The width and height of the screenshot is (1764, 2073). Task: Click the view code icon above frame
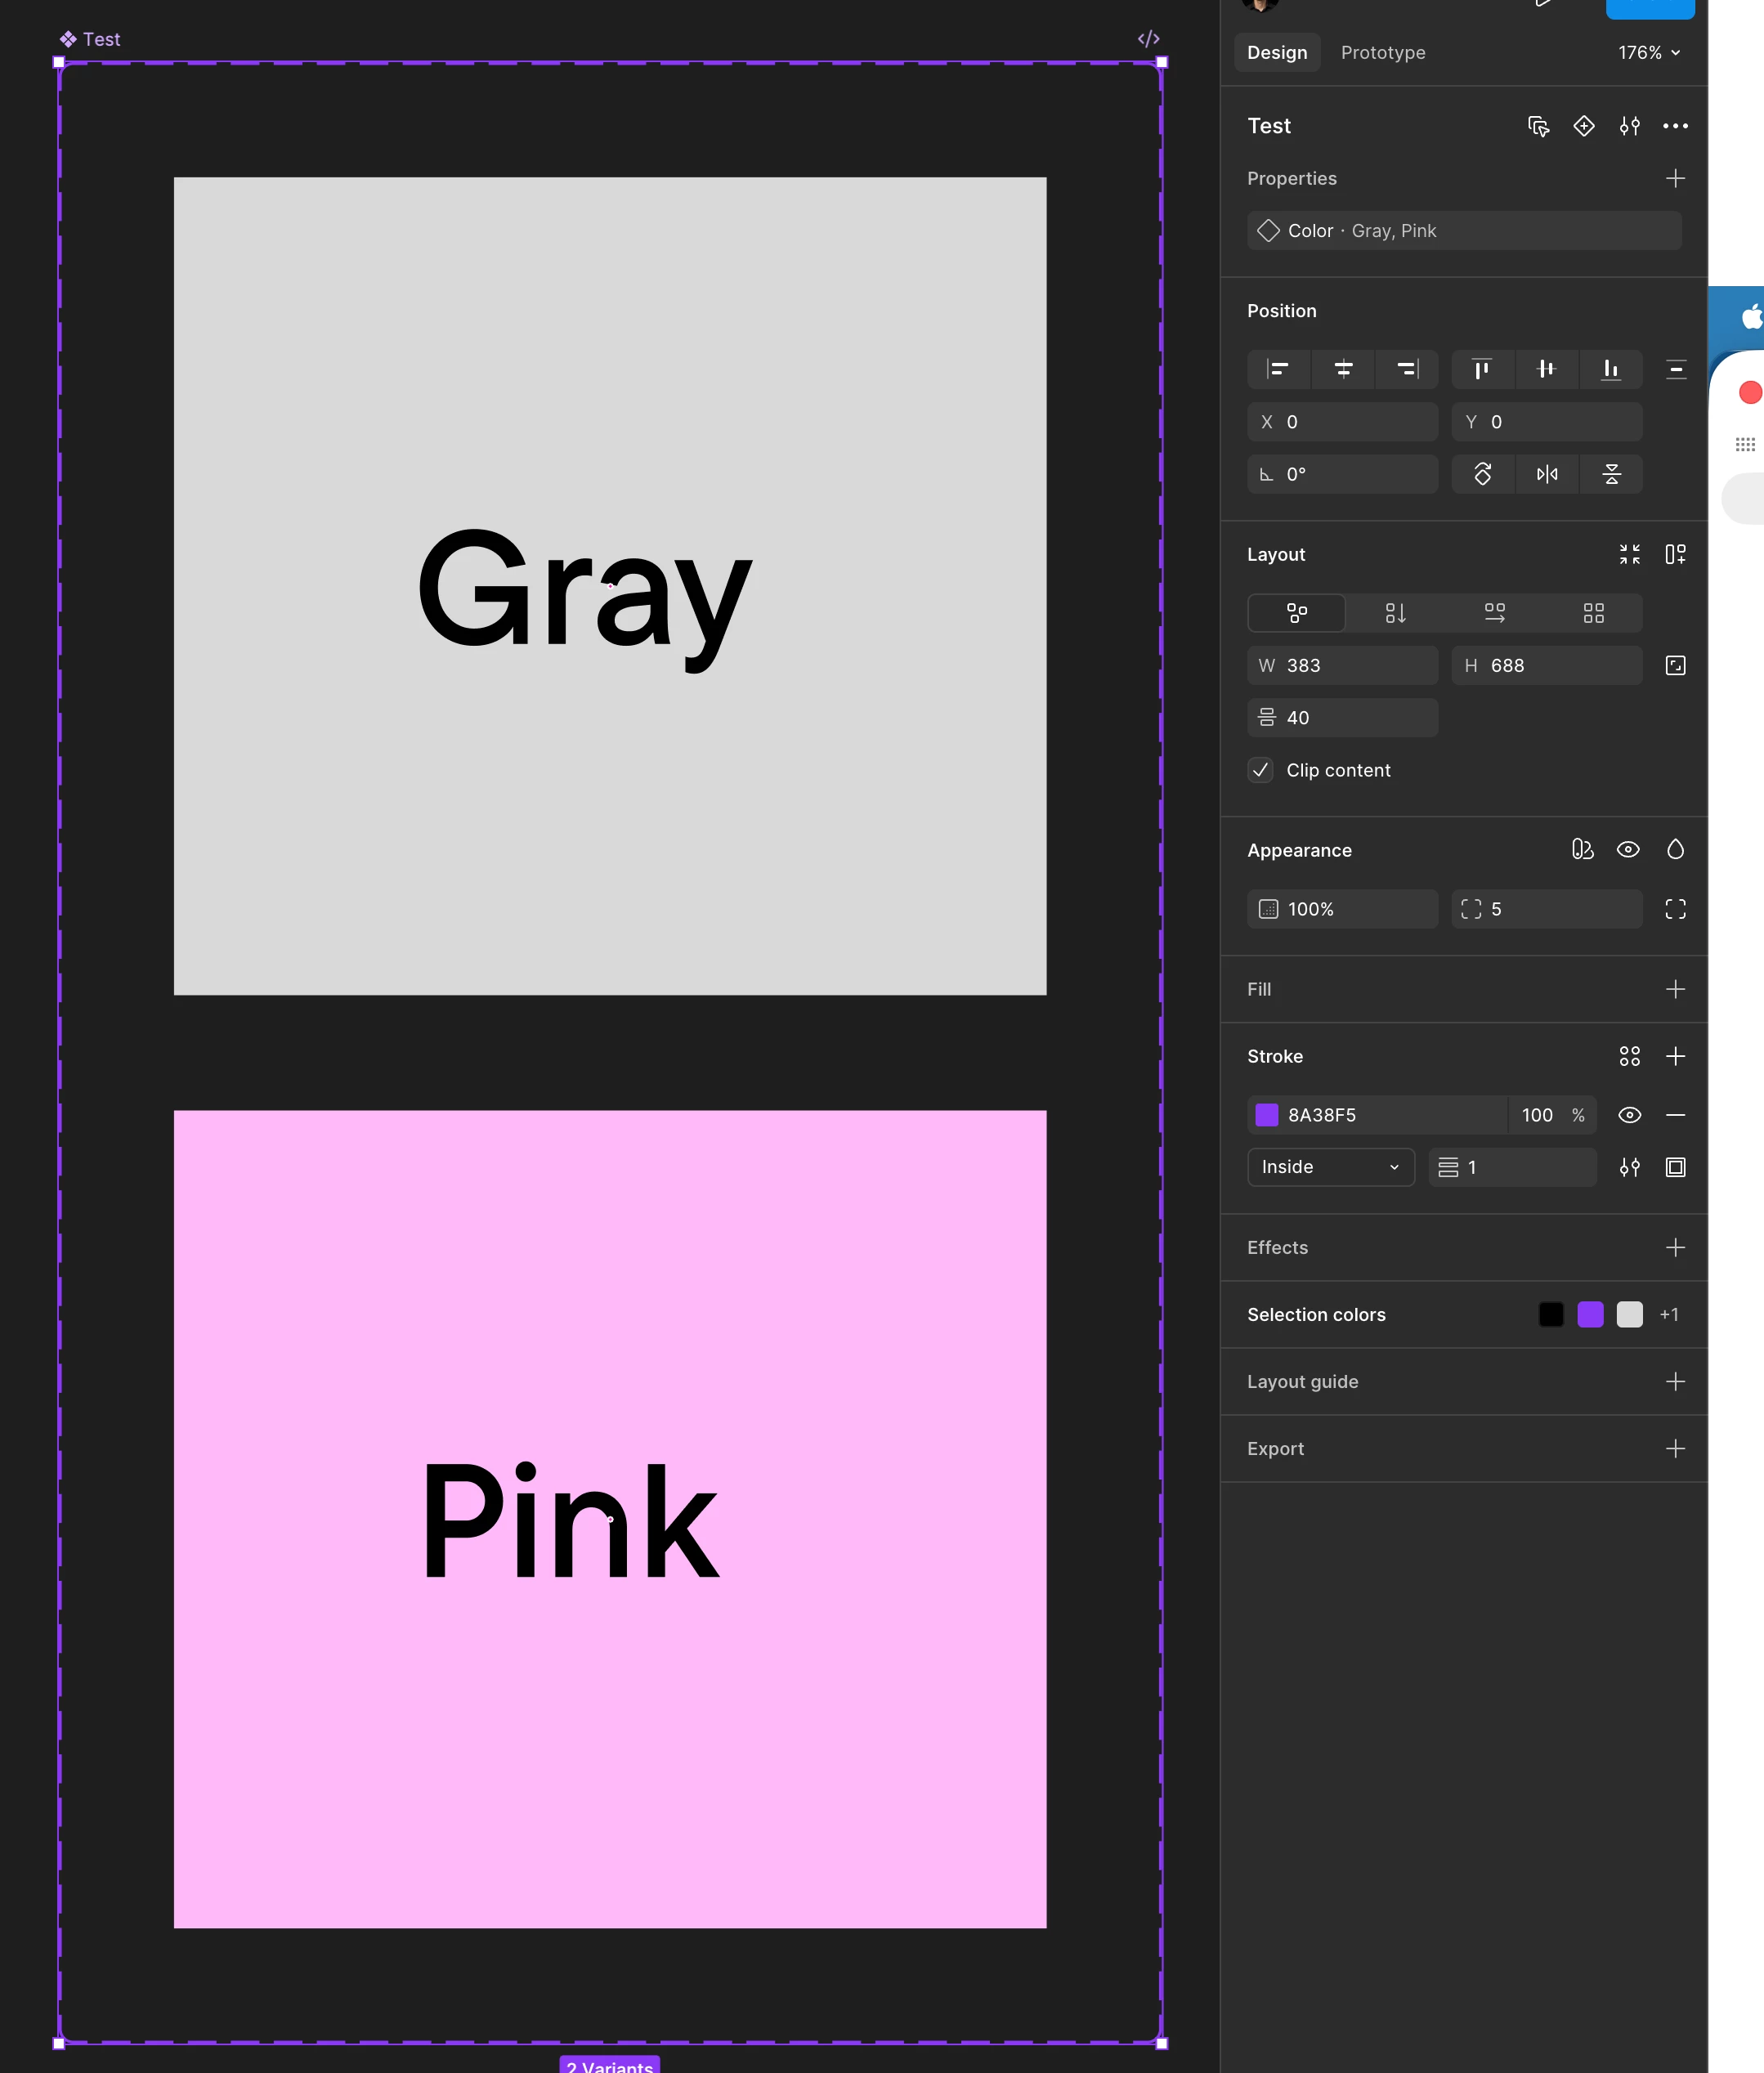pos(1148,38)
